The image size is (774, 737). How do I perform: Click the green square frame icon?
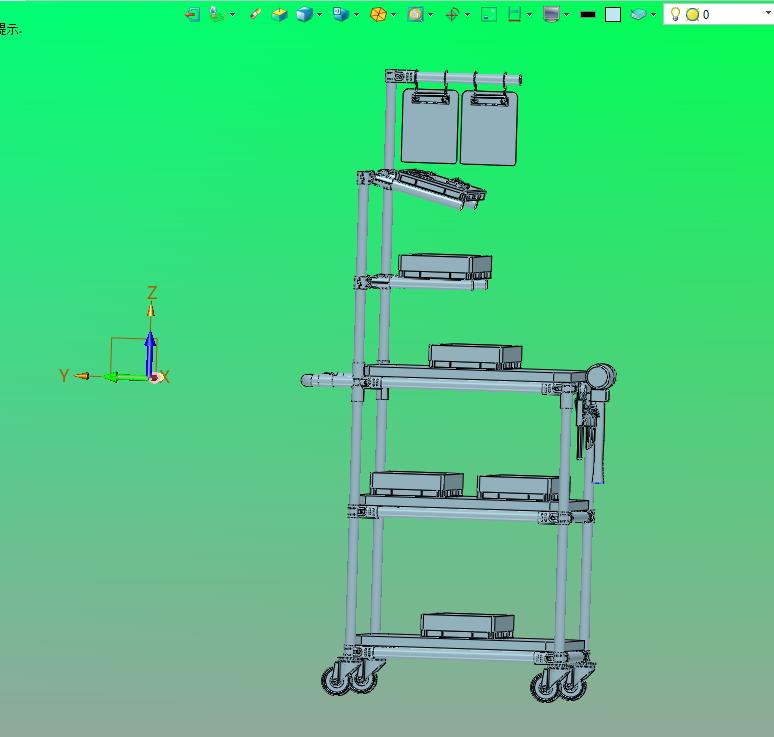[489, 14]
